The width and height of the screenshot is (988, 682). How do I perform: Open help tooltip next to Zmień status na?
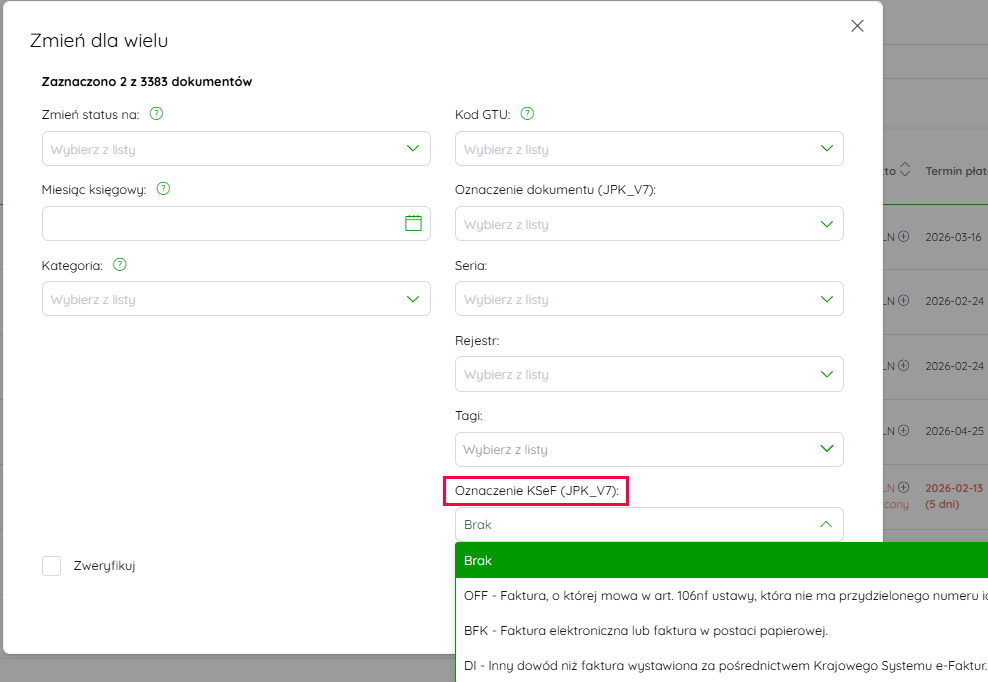pyautogui.click(x=156, y=113)
